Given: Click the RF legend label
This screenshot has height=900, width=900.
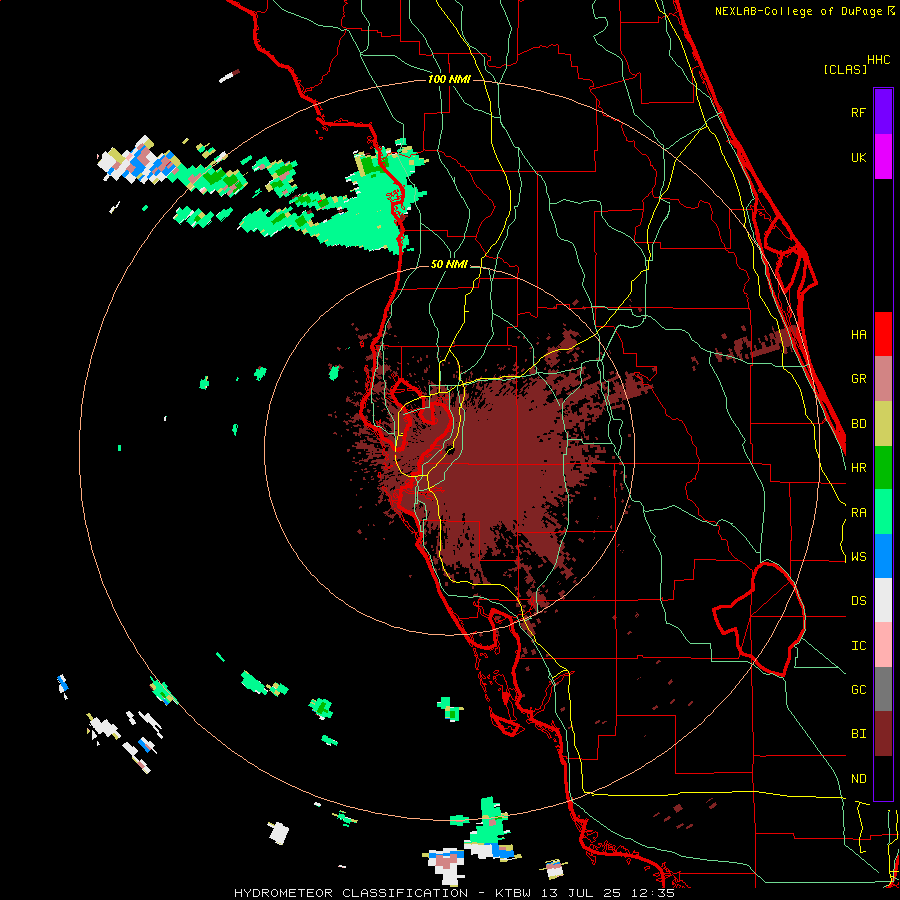Looking at the screenshot, I should point(858,112).
